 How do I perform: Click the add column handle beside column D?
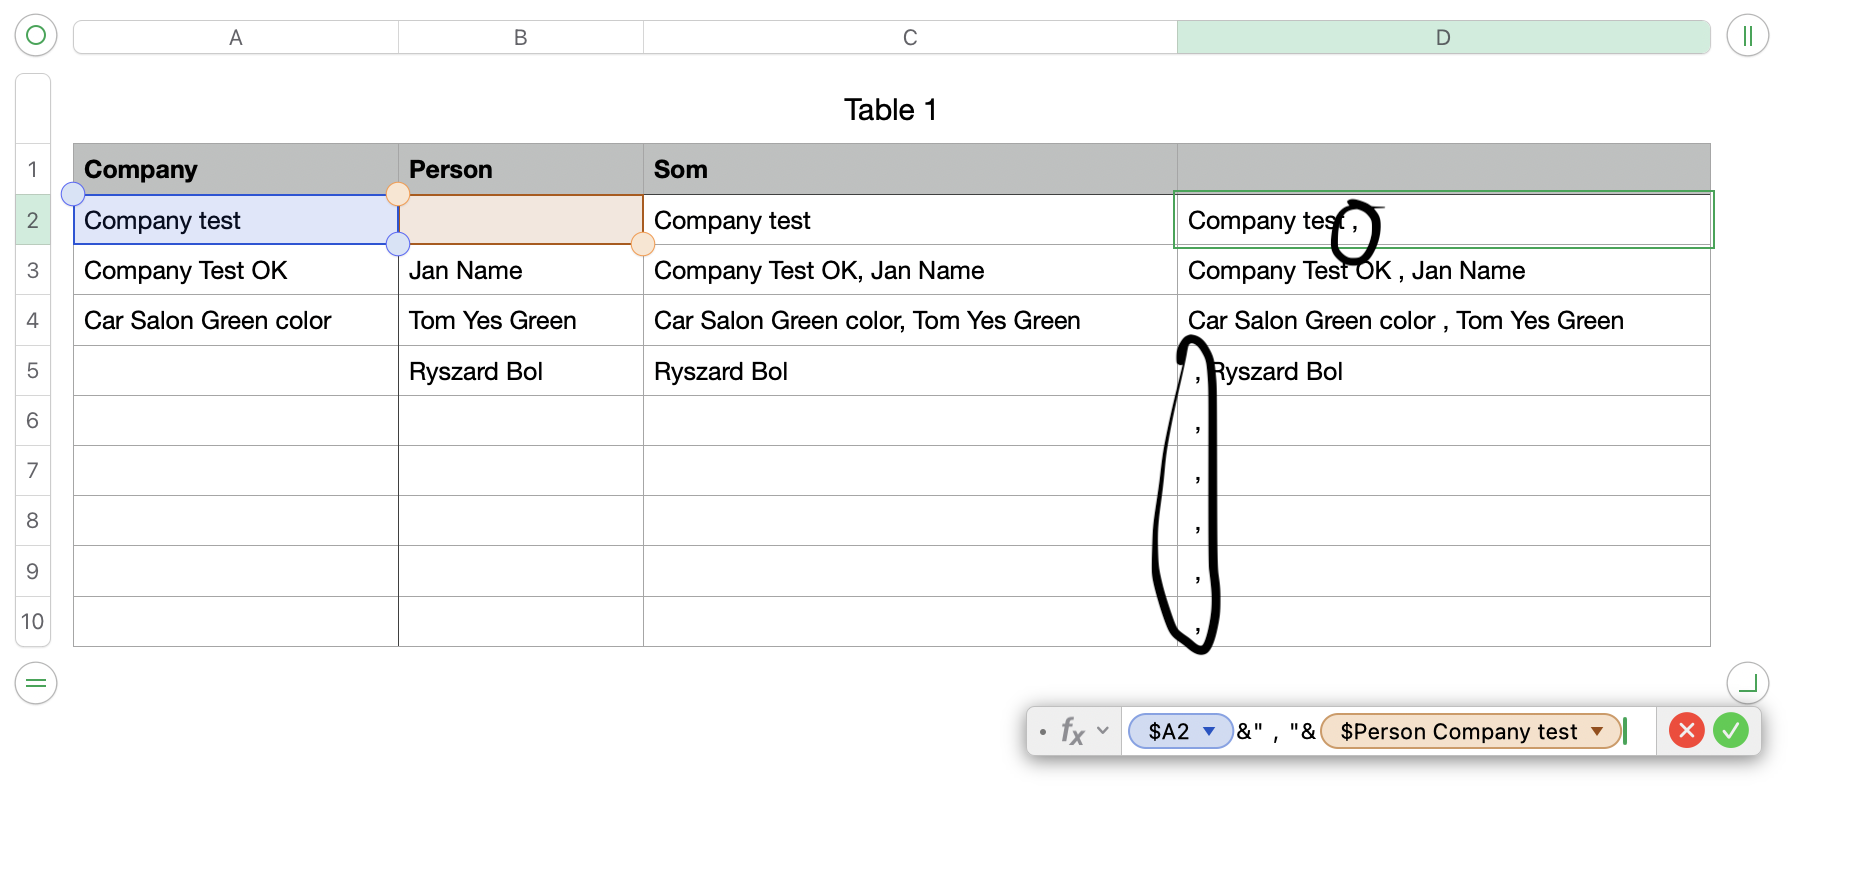[x=1747, y=36]
